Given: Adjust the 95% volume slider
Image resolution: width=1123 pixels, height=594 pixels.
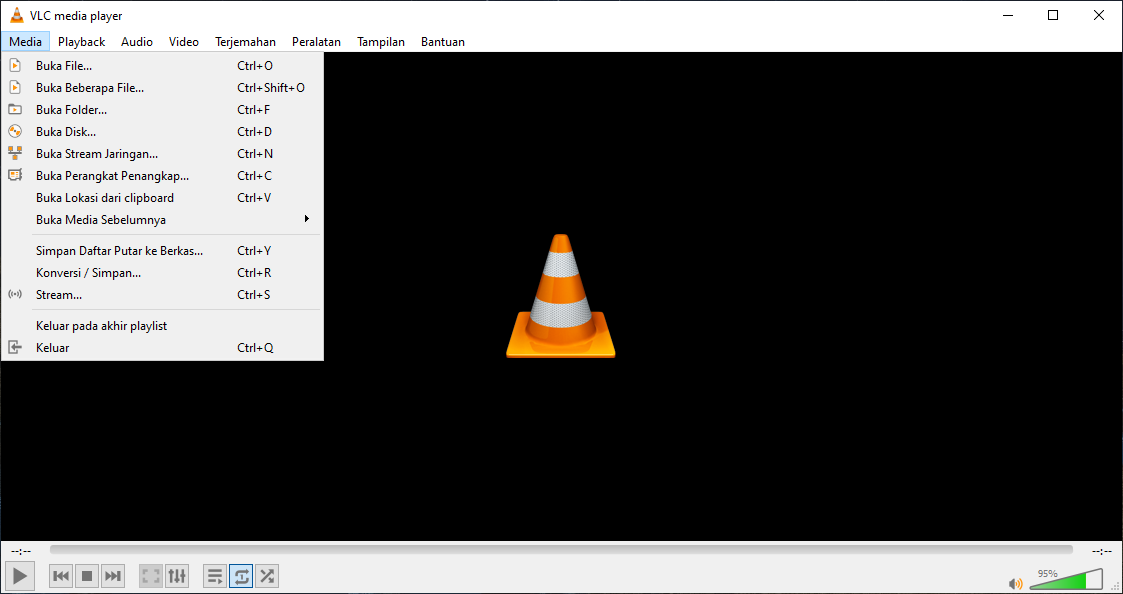Looking at the screenshot, I should [1065, 580].
